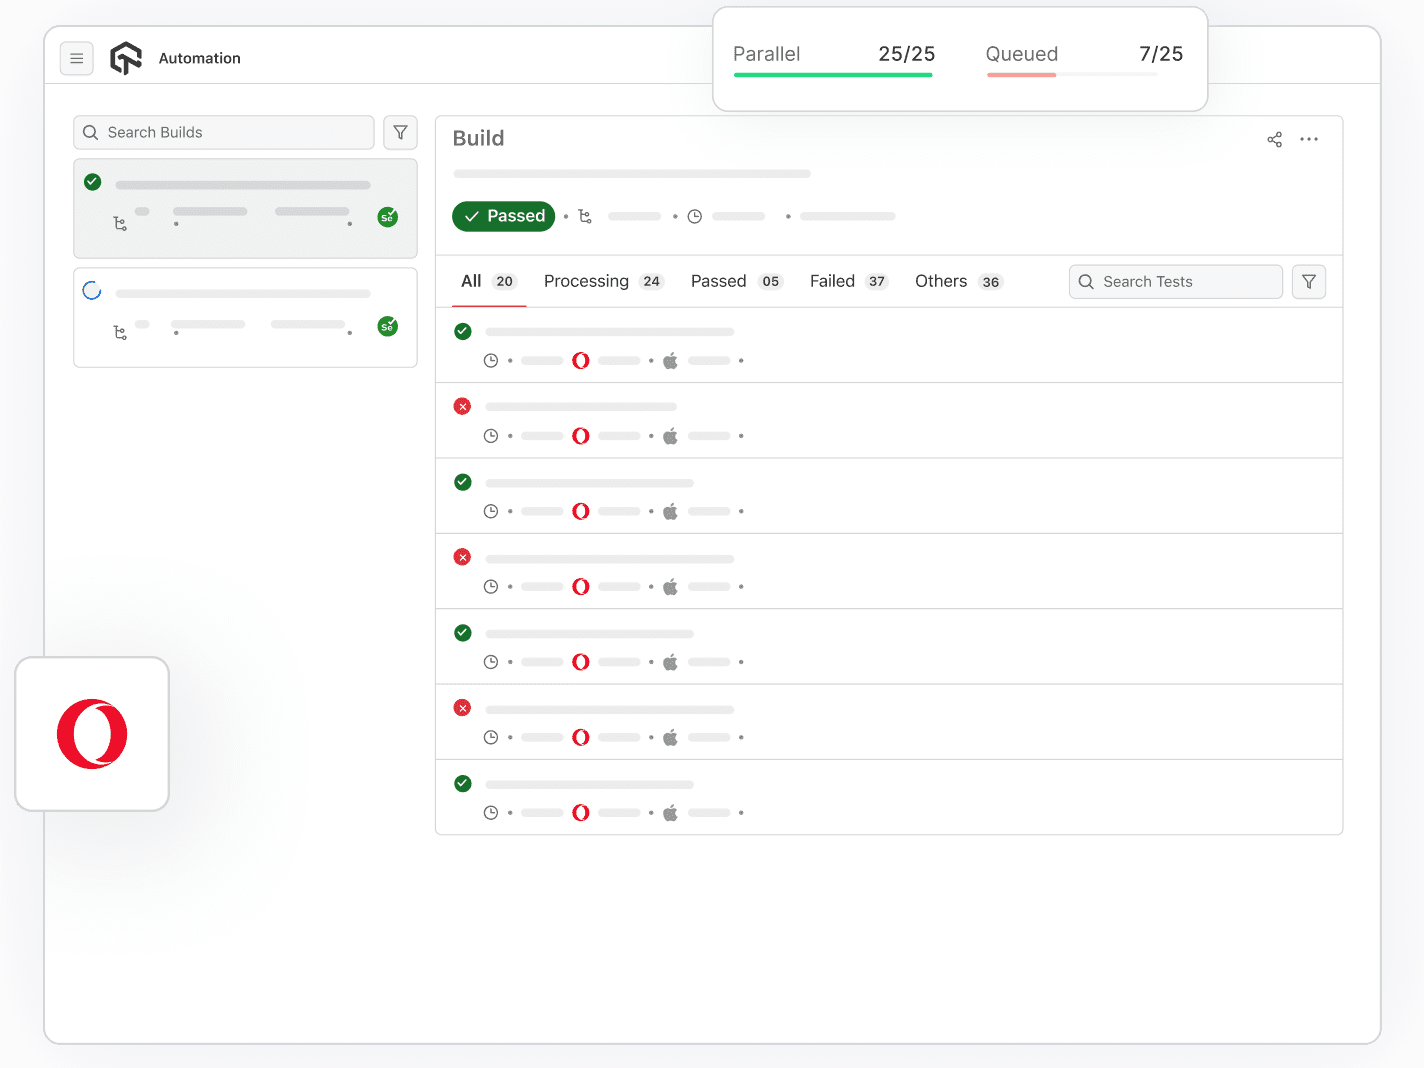Open the test filter panel
The image size is (1424, 1068).
coord(1309,281)
